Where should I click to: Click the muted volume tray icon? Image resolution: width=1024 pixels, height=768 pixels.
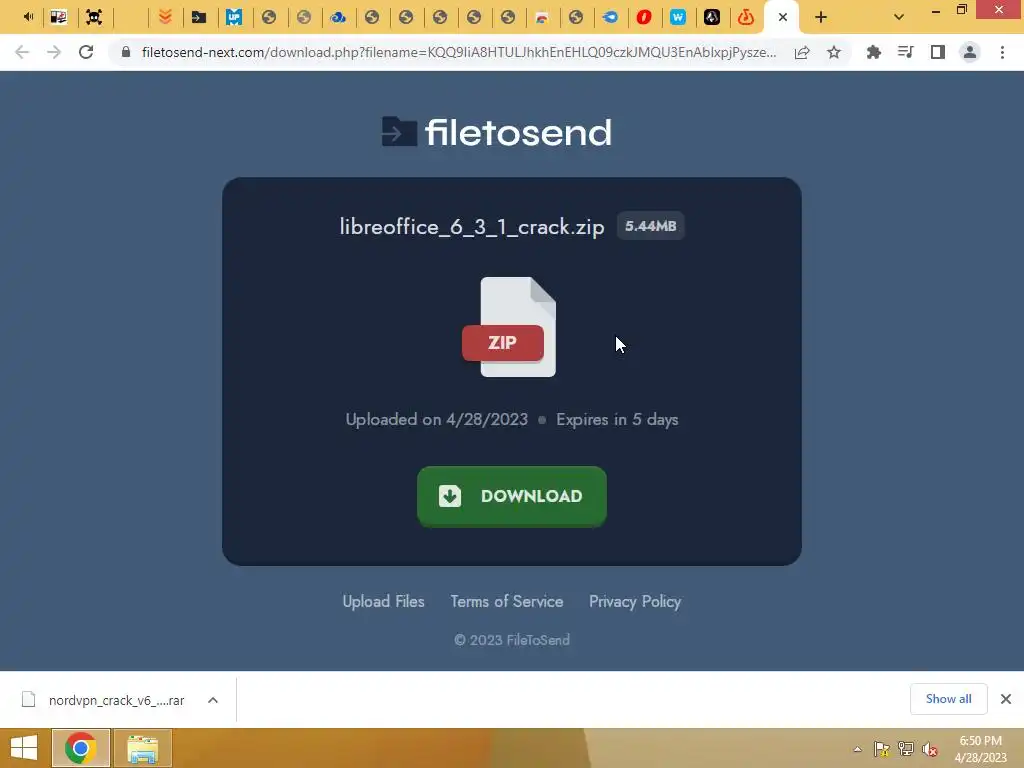pyautogui.click(x=930, y=749)
